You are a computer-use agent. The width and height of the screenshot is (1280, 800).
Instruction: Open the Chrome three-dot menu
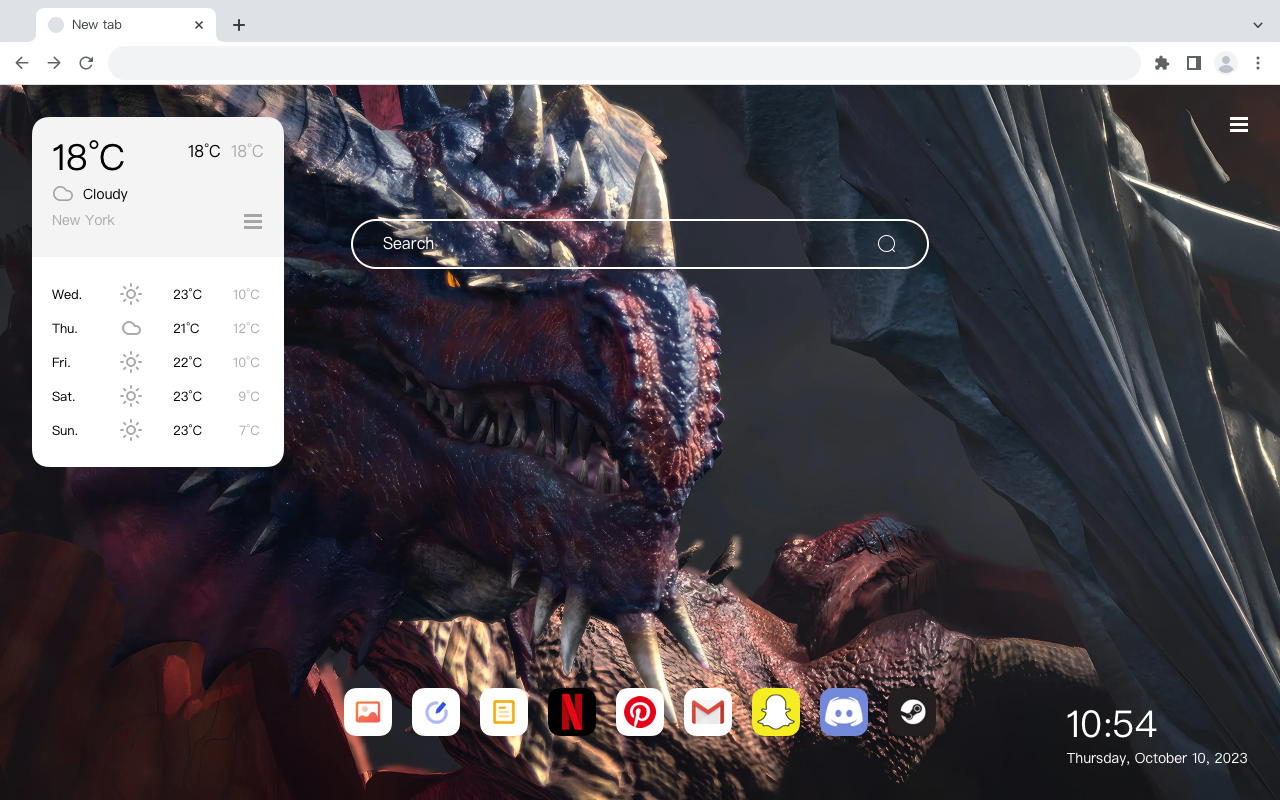[x=1258, y=63]
